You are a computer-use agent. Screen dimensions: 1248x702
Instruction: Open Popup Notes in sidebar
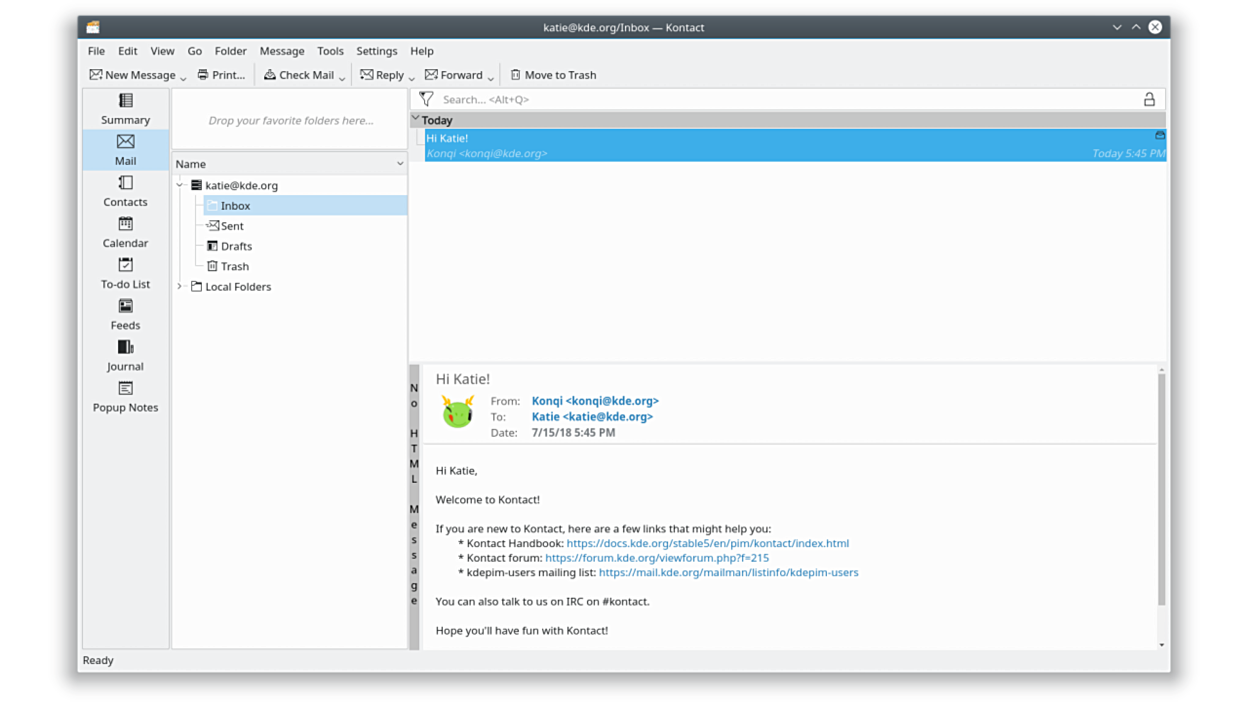tap(125, 396)
